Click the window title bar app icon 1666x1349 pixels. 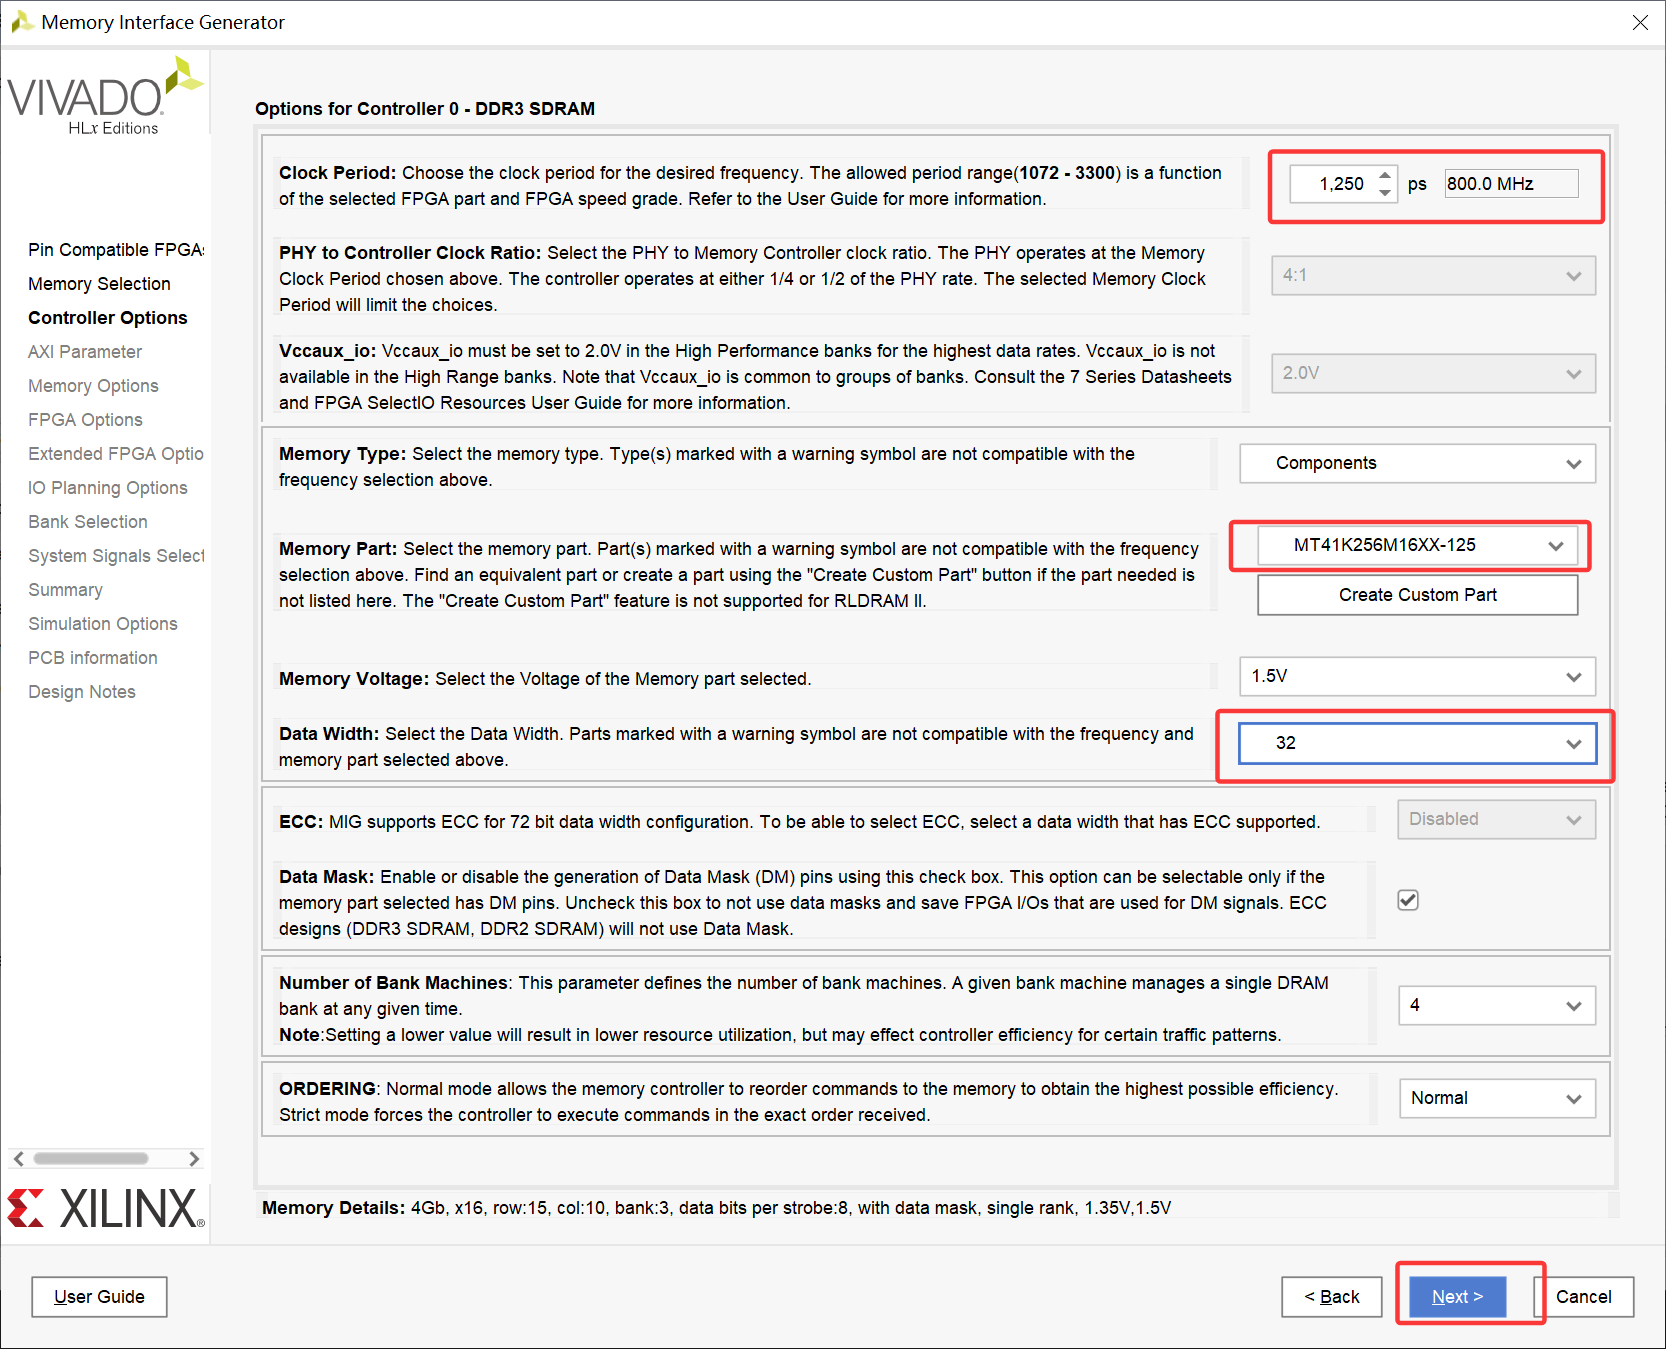tap(22, 22)
